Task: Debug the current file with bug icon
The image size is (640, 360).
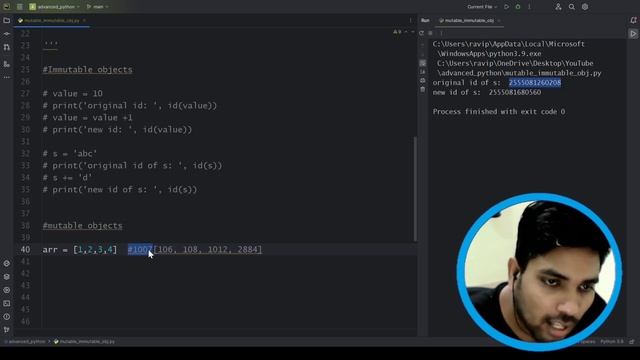Action: [x=518, y=7]
